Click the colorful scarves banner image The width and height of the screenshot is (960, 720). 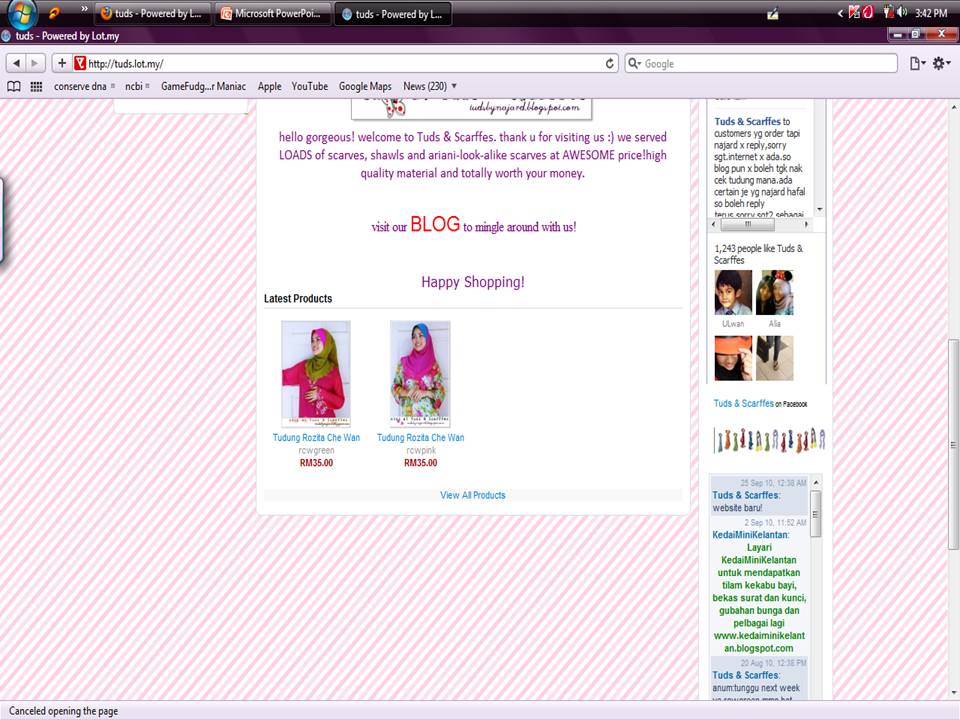point(770,440)
